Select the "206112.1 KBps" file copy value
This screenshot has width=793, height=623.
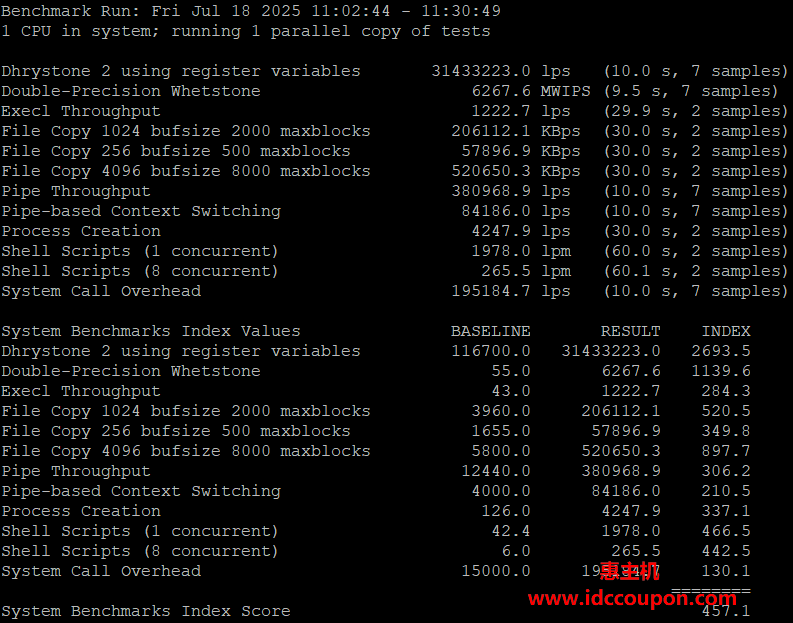click(516, 131)
